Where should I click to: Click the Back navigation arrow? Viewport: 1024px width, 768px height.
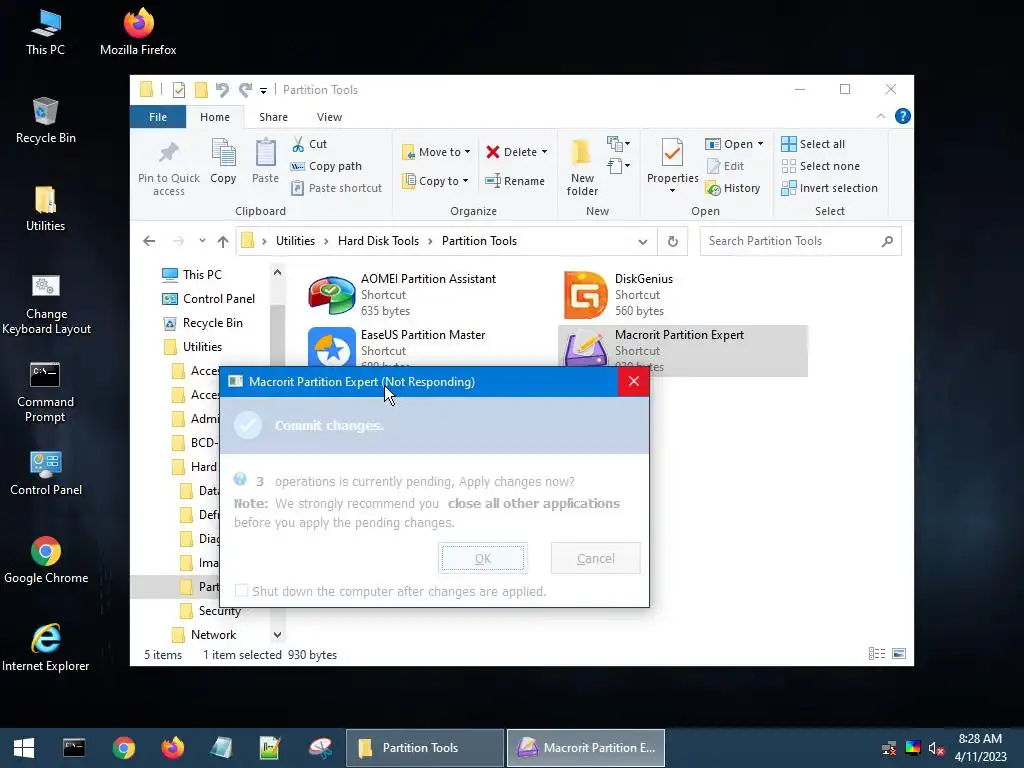[149, 241]
